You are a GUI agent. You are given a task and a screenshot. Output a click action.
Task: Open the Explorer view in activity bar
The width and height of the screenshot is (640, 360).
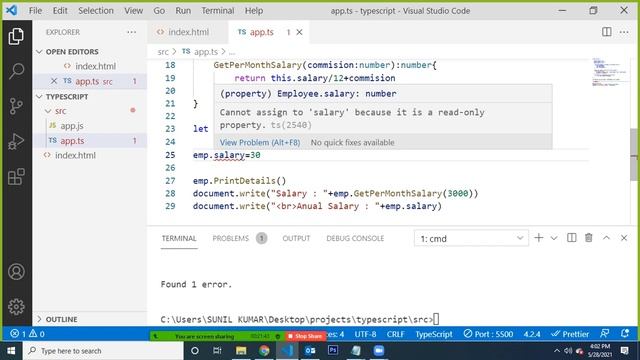[x=16, y=36]
